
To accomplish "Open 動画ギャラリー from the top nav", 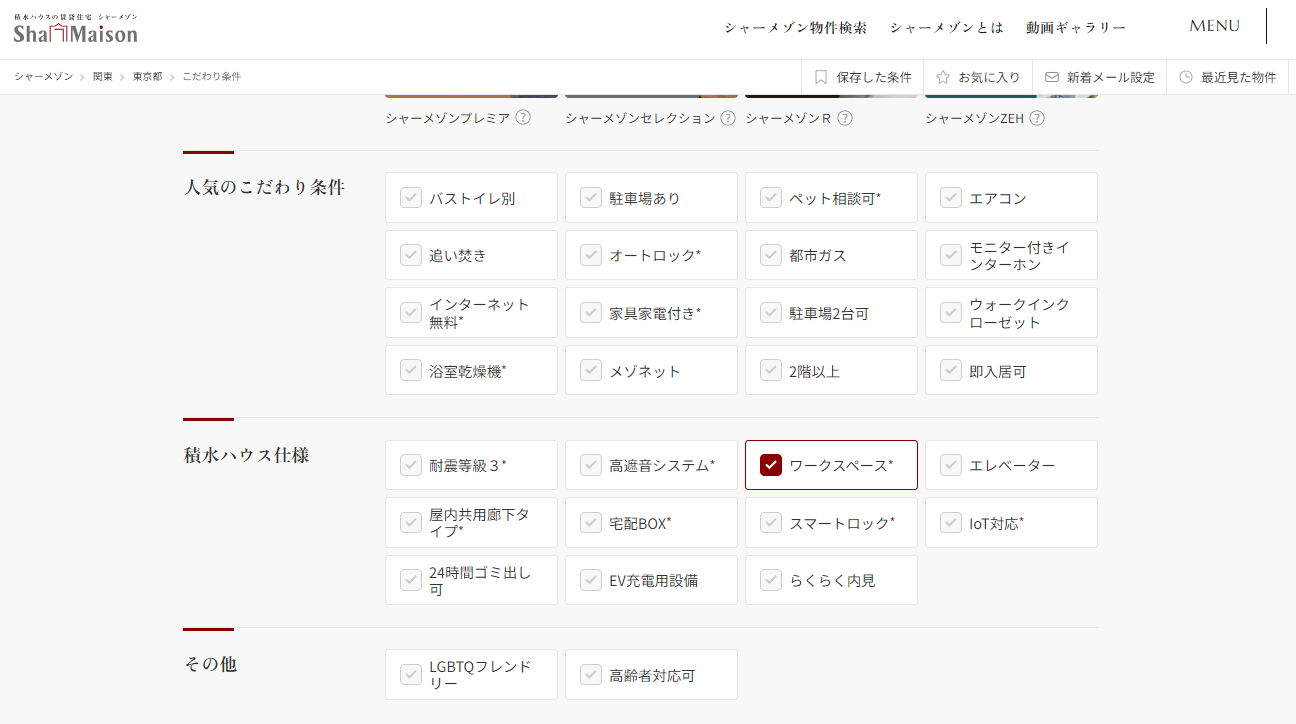I will tap(1075, 28).
